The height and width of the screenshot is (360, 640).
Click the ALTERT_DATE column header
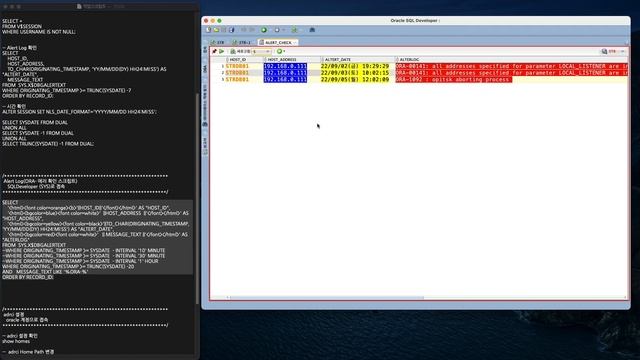pos(358,60)
